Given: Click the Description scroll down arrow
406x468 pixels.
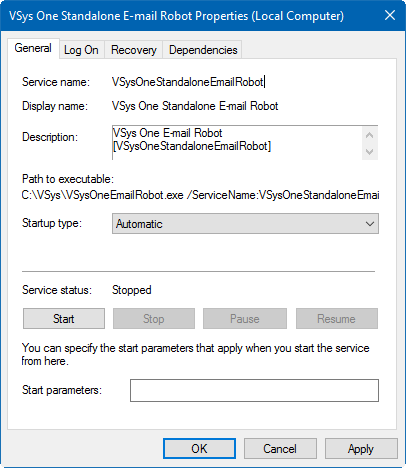Looking at the screenshot, I should click(369, 152).
